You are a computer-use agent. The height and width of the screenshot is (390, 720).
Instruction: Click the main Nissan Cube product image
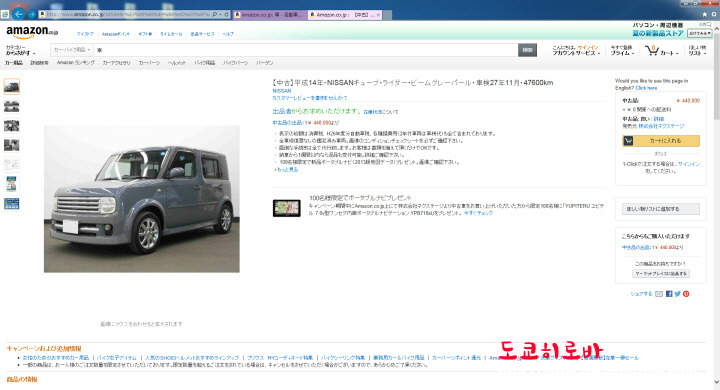click(141, 199)
